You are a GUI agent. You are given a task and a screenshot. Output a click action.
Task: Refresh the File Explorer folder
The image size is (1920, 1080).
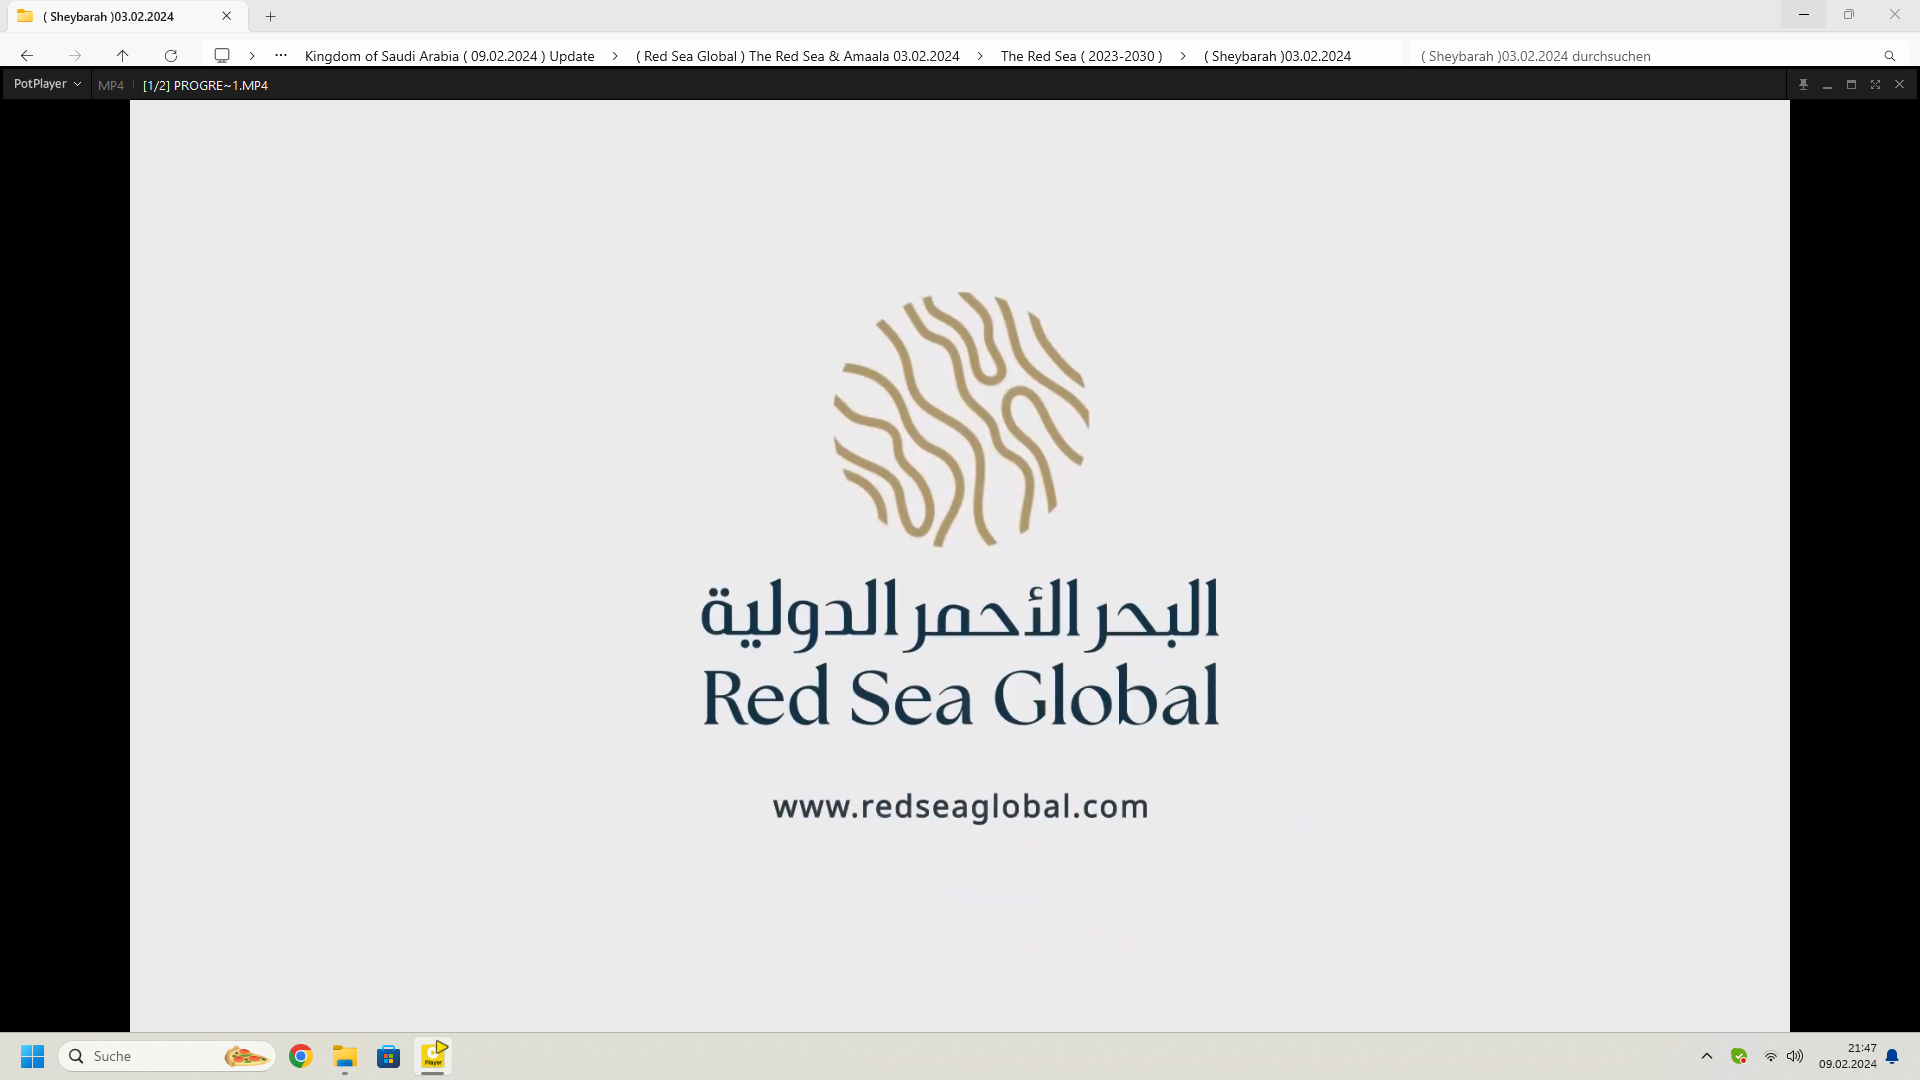pyautogui.click(x=171, y=56)
